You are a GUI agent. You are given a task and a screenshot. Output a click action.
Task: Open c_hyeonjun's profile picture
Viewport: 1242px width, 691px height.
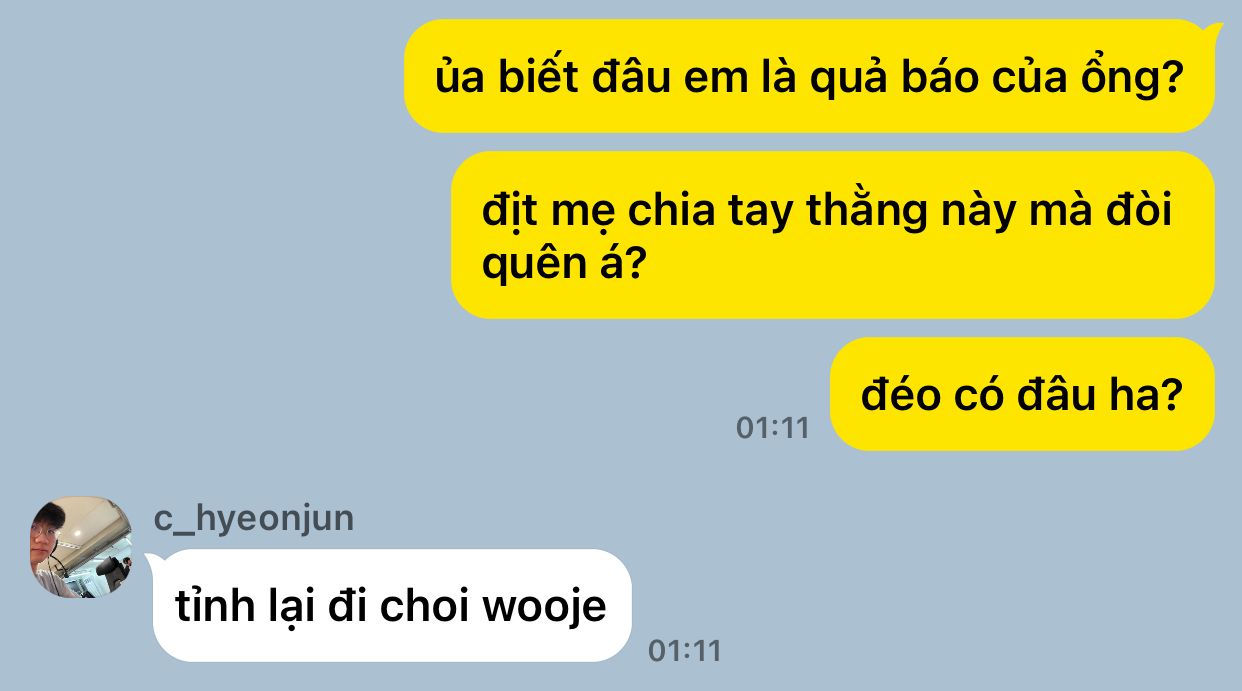pyautogui.click(x=81, y=547)
